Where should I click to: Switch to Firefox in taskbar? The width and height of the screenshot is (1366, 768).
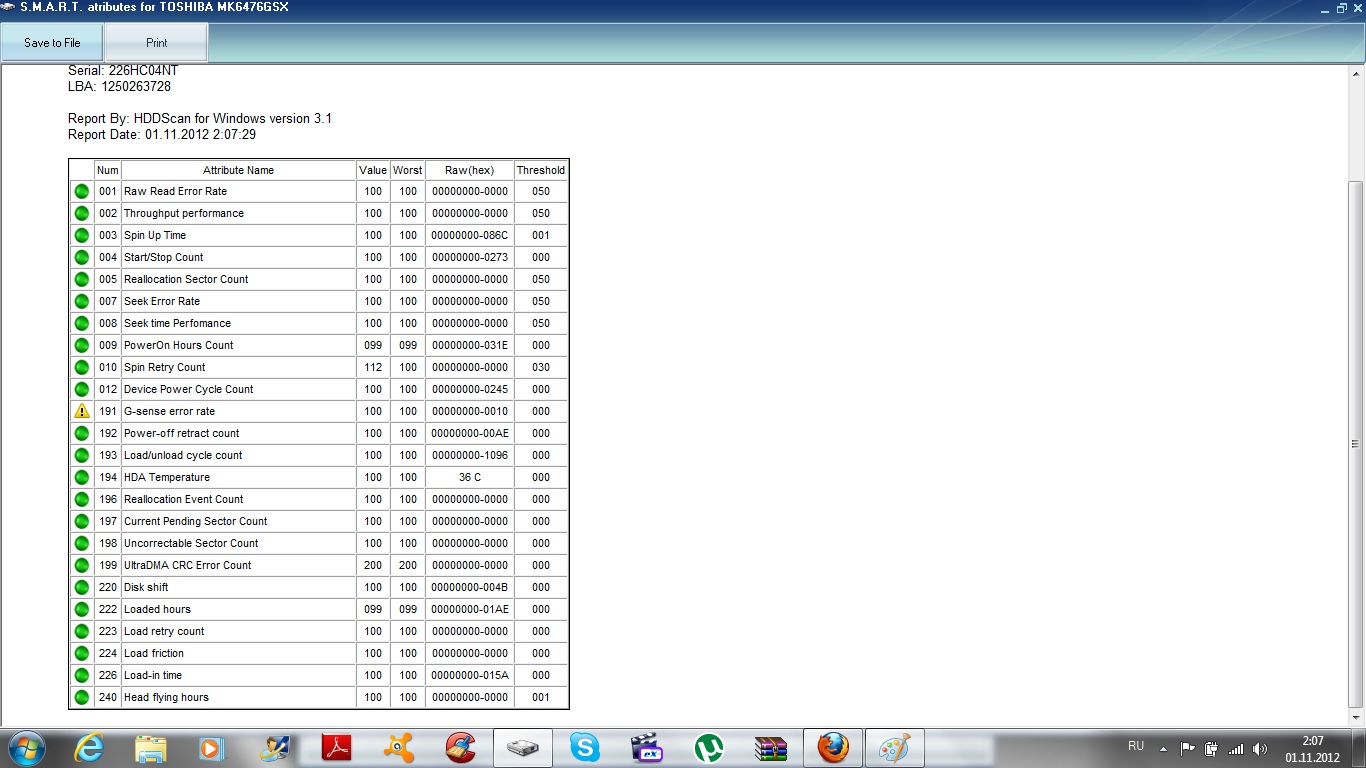[x=833, y=748]
